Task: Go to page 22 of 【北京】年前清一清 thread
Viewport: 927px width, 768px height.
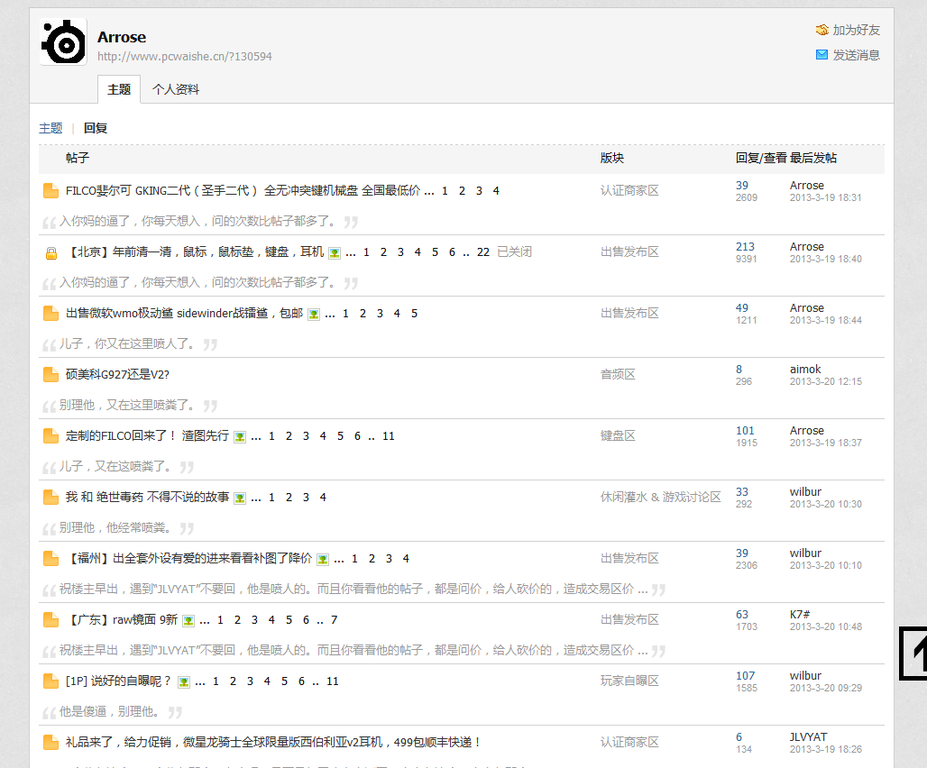Action: pos(483,252)
